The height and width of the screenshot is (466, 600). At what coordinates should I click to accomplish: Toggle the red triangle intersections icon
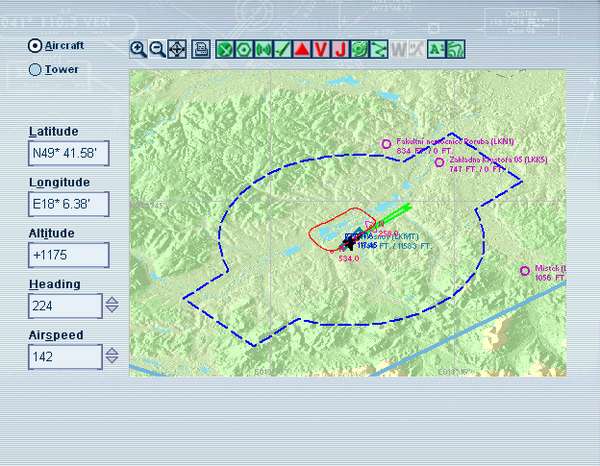pyautogui.click(x=302, y=48)
